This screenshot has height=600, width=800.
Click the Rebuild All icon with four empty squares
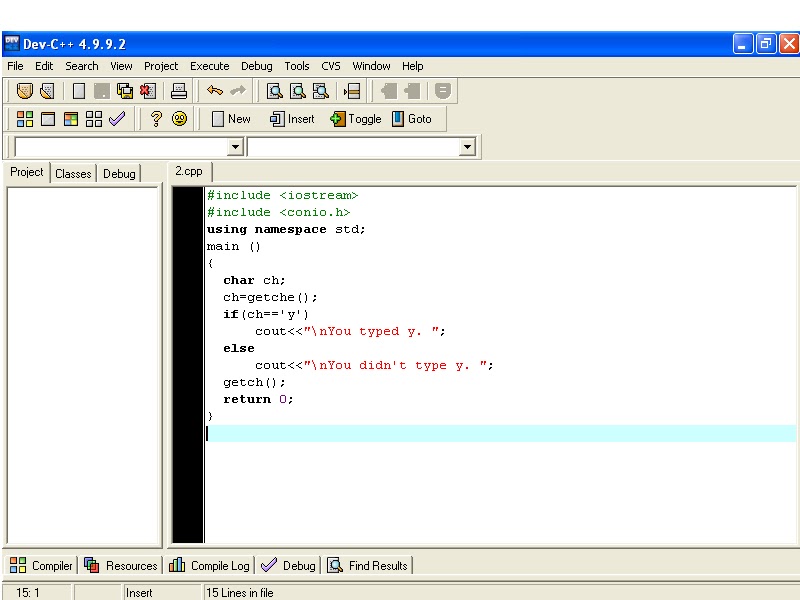click(94, 119)
